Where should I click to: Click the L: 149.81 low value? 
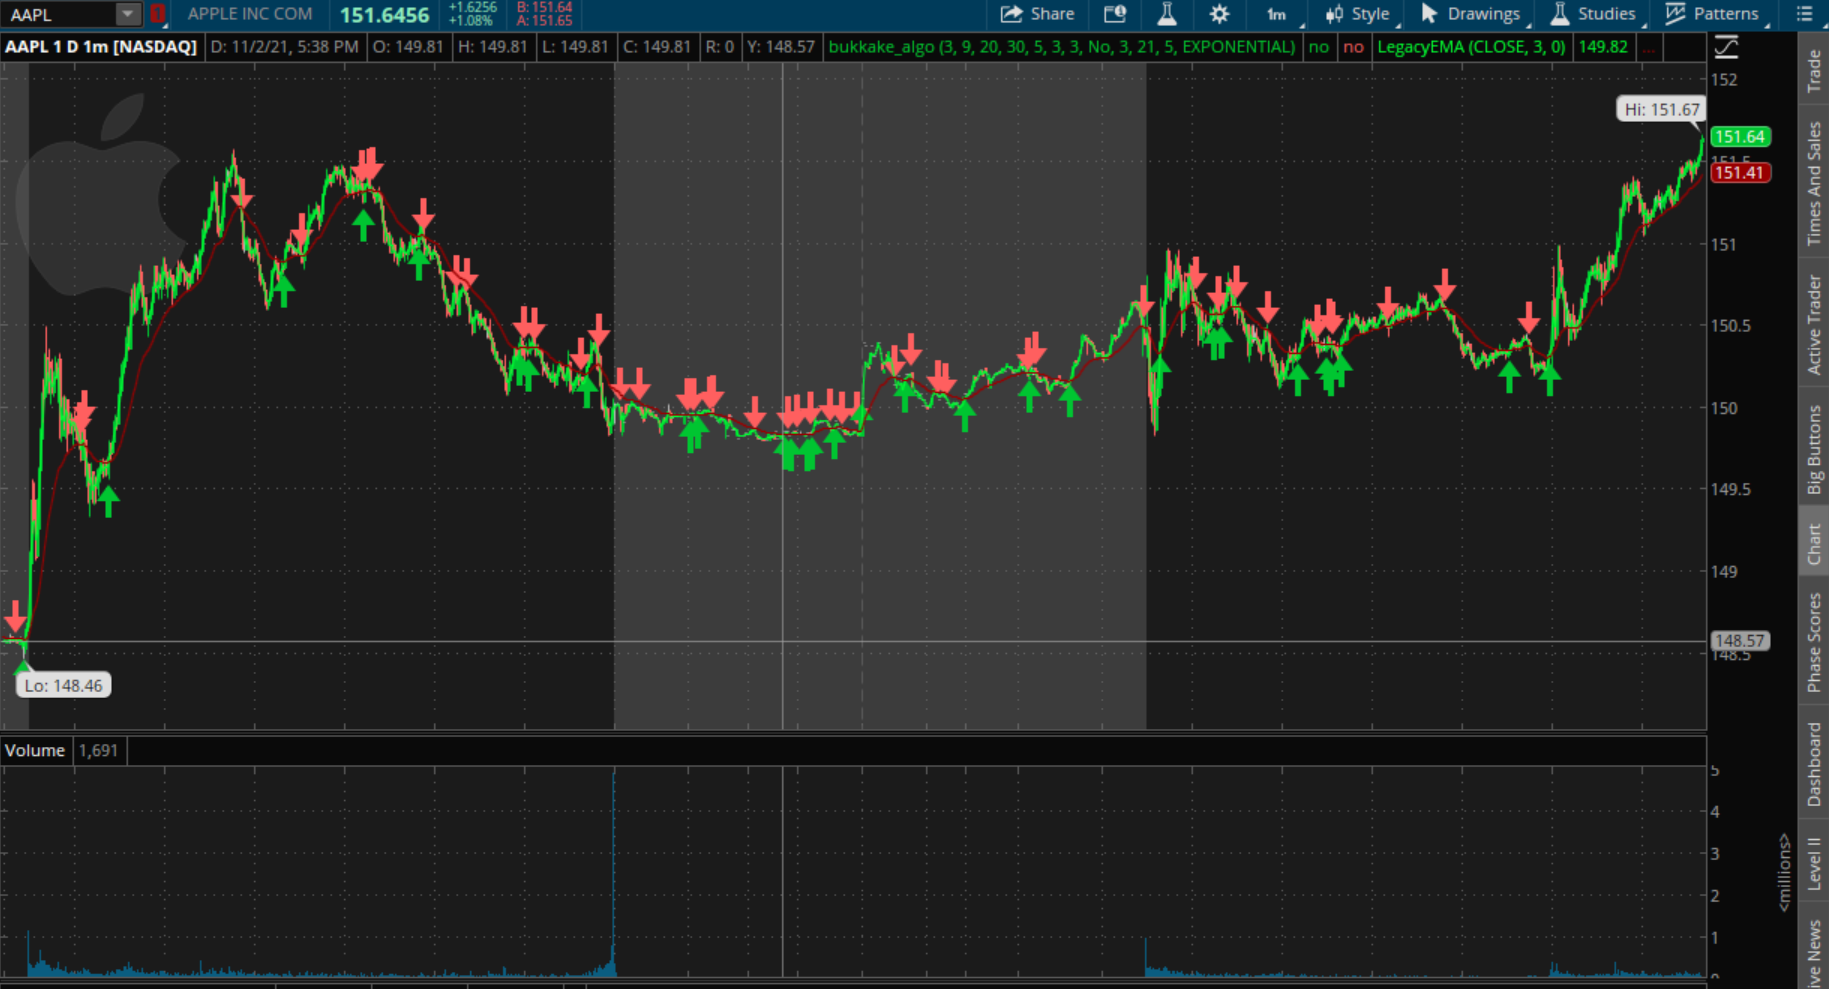click(573, 47)
